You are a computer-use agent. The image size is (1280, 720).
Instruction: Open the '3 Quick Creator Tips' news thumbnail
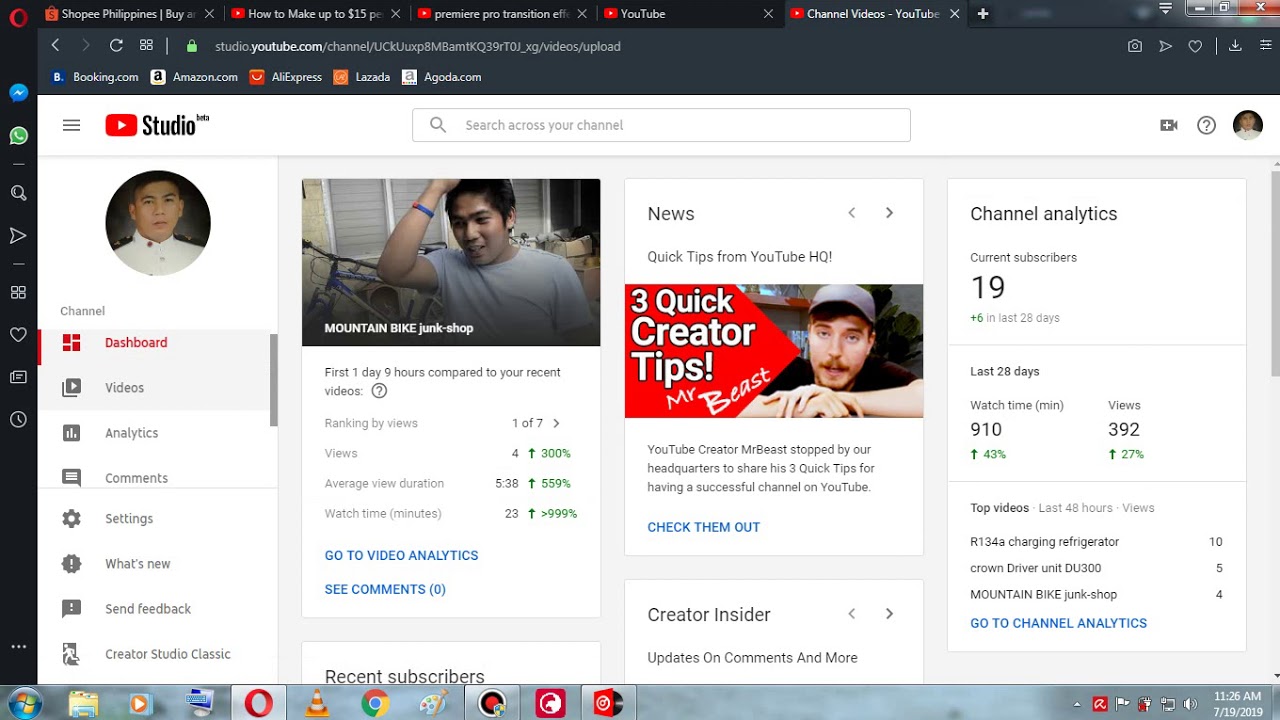pos(774,351)
